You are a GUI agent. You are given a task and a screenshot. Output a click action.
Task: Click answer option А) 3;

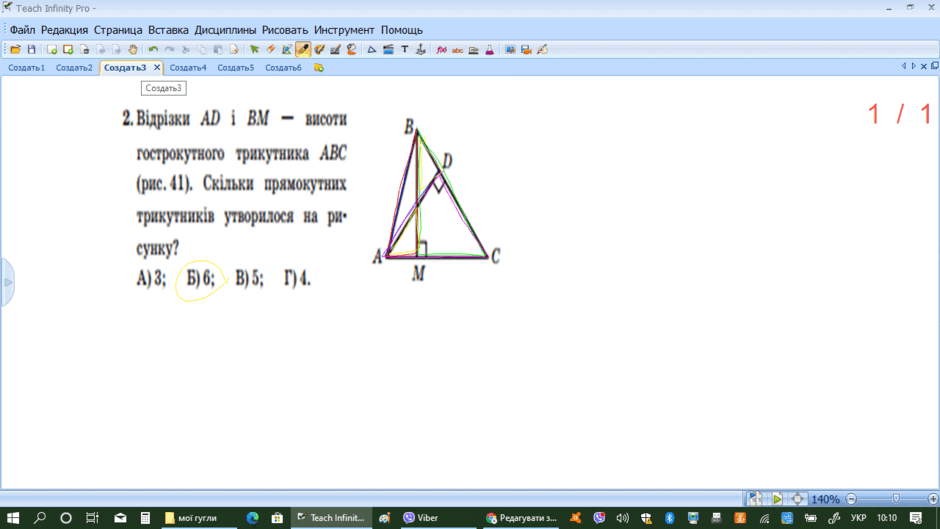click(151, 278)
